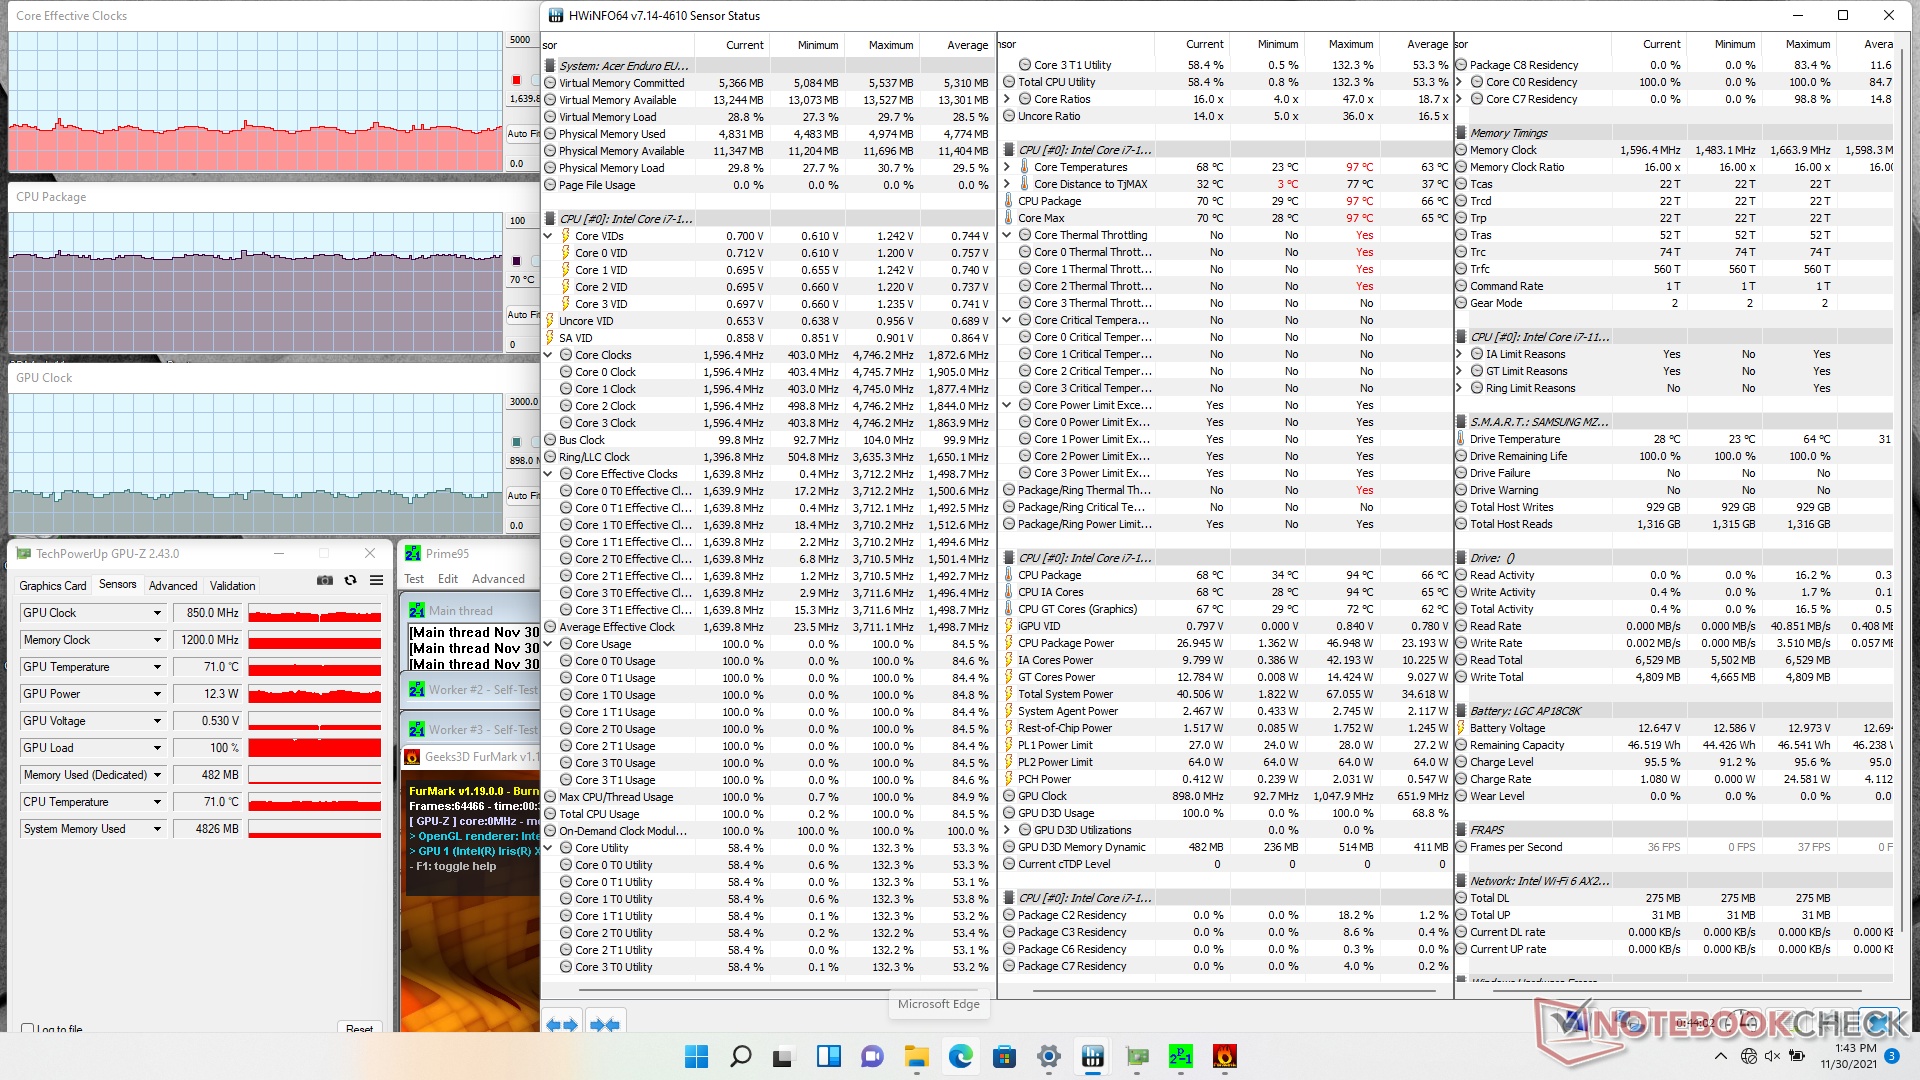Open the GPU Load sensor dropdown

(x=157, y=748)
